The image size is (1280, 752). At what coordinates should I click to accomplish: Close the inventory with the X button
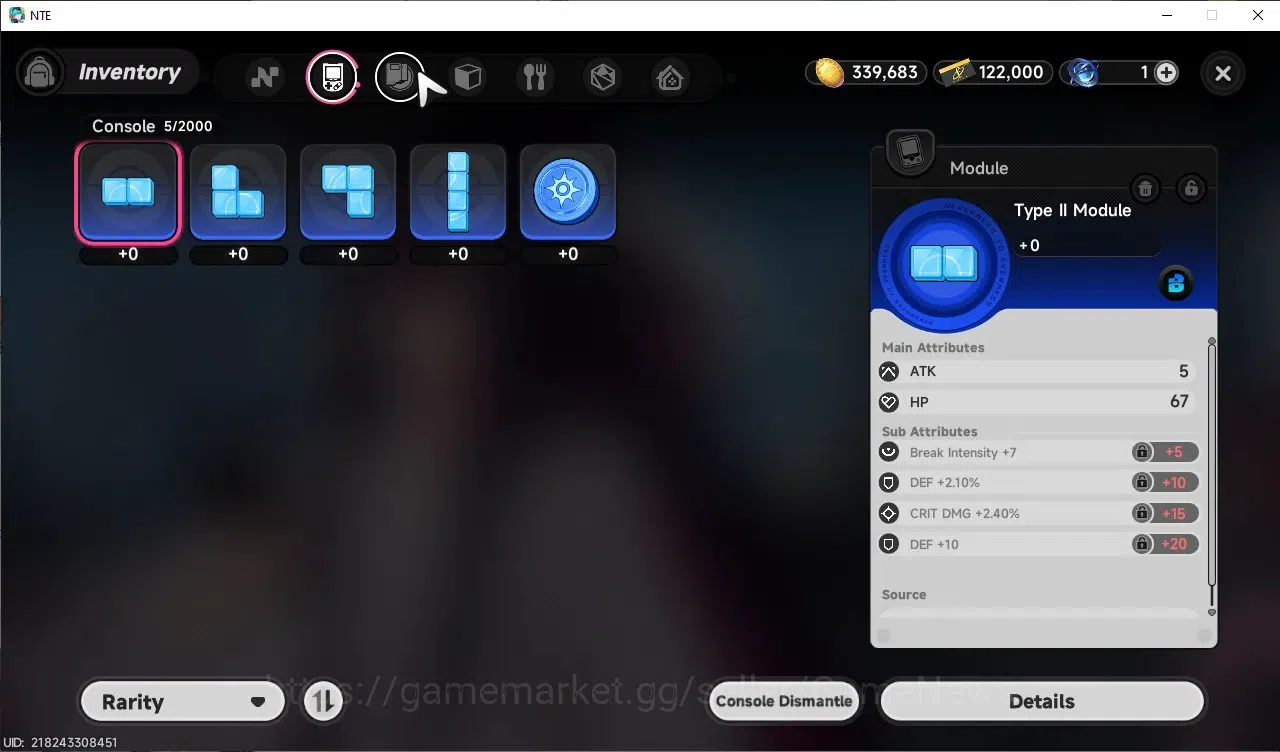(x=1223, y=73)
